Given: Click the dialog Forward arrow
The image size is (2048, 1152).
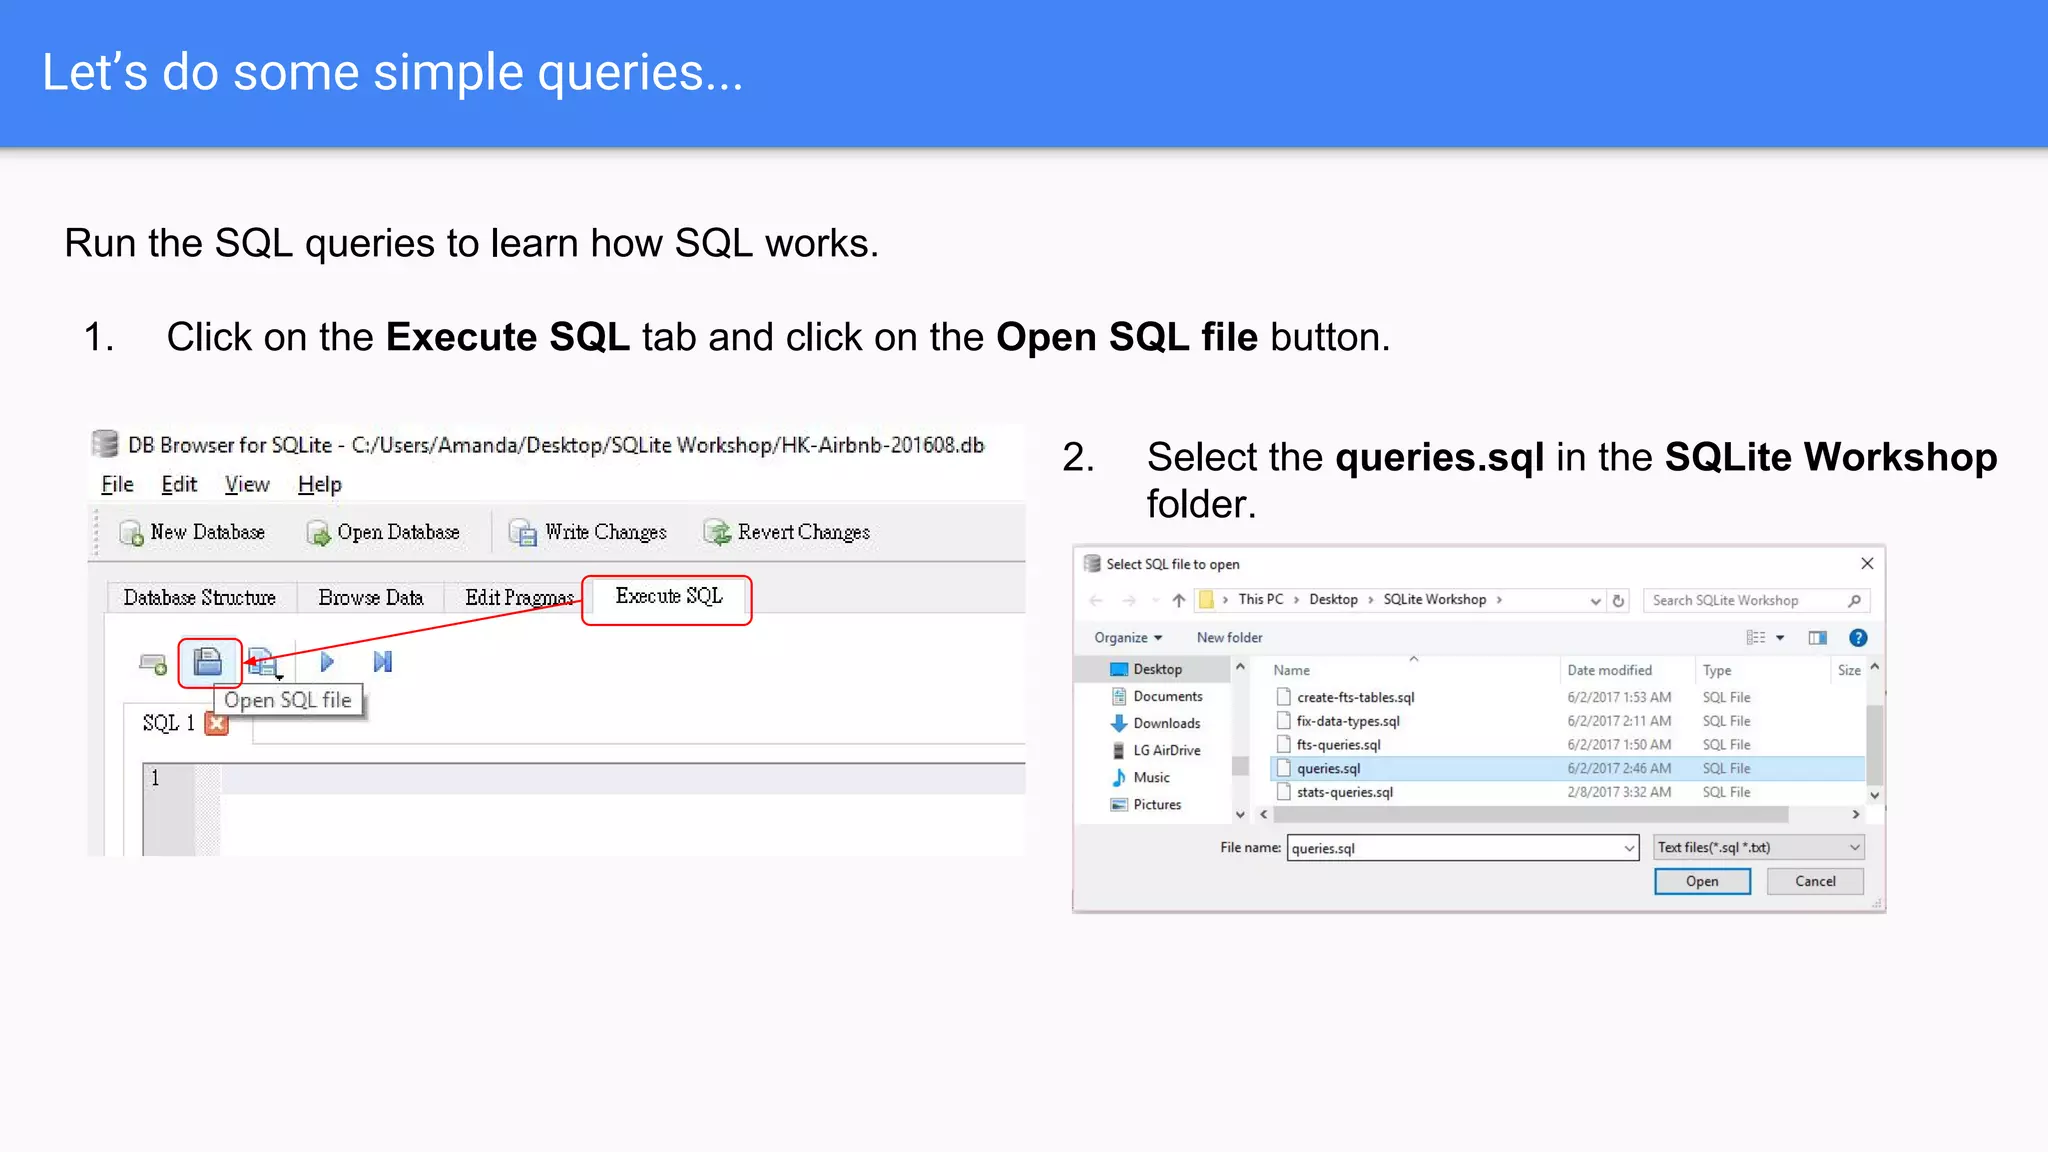Looking at the screenshot, I should (x=1129, y=600).
